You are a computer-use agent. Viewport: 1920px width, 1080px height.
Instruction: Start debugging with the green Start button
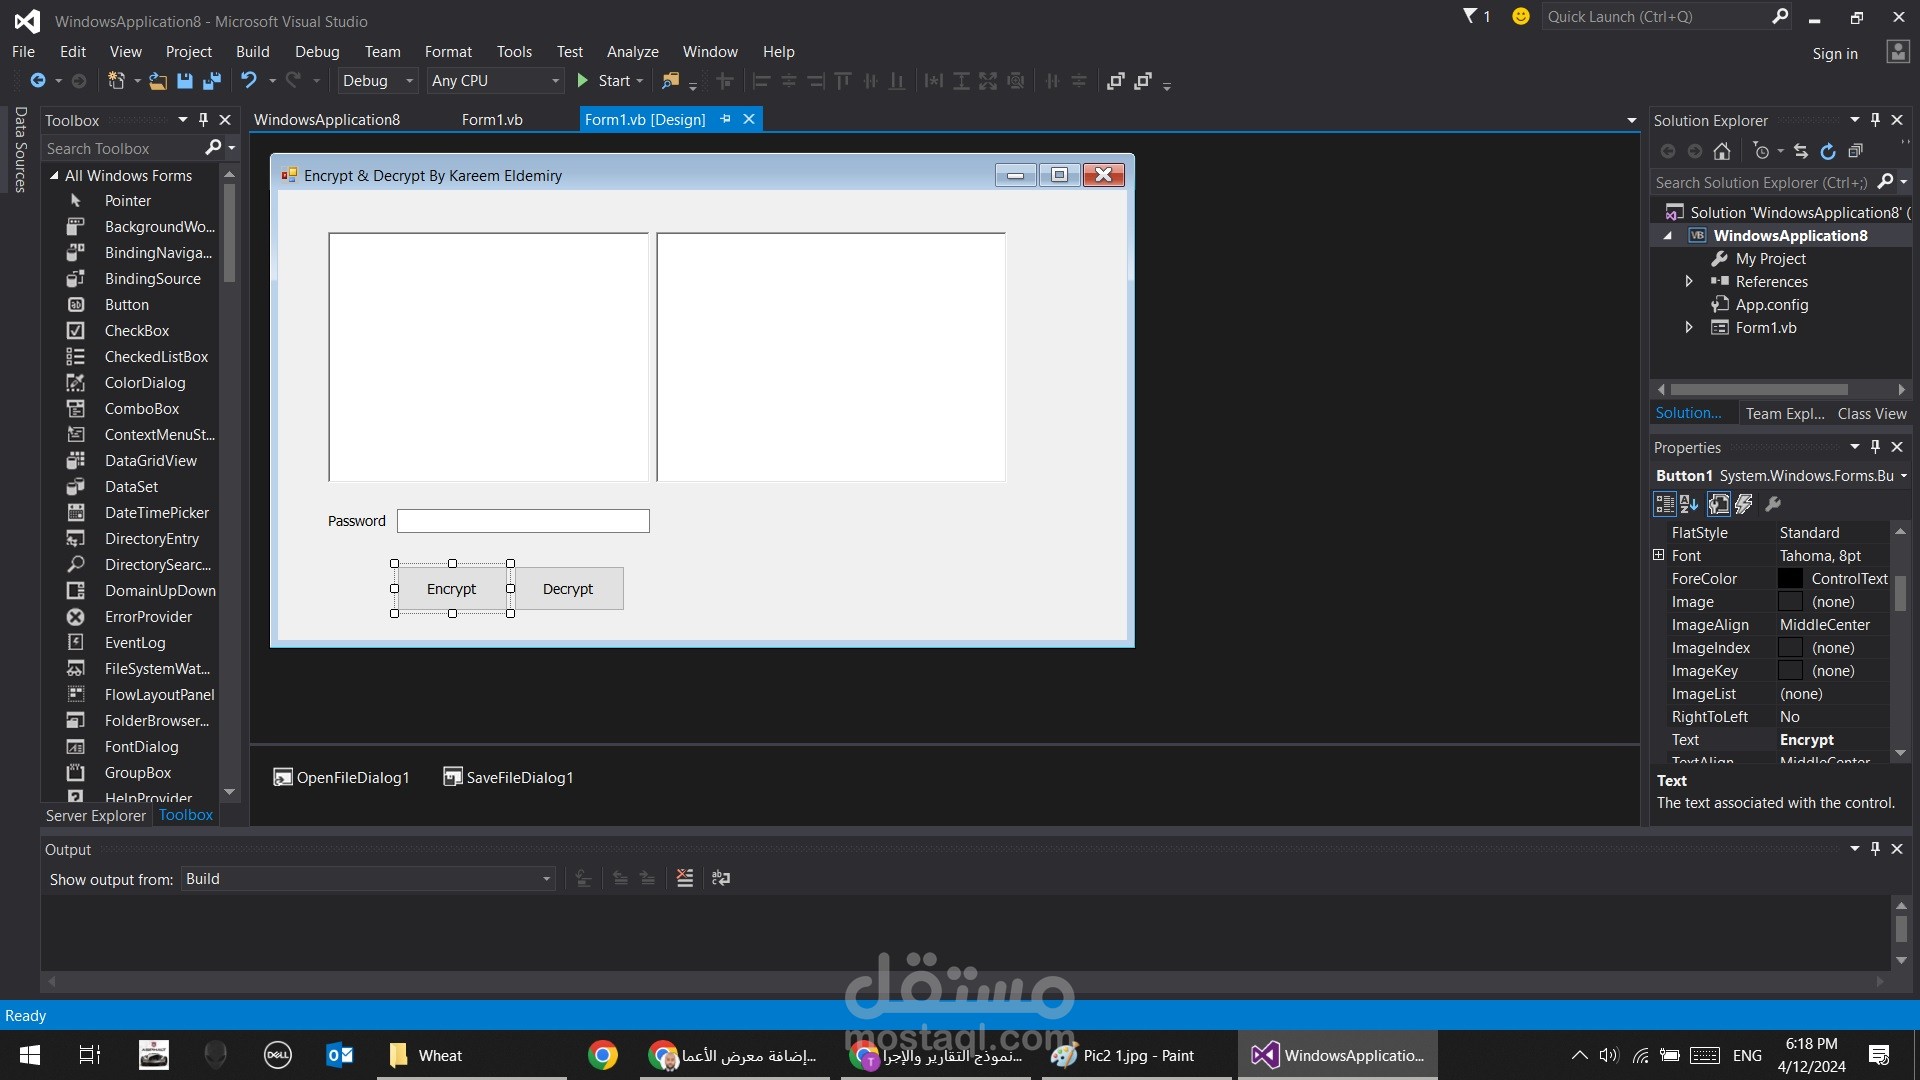click(610, 81)
